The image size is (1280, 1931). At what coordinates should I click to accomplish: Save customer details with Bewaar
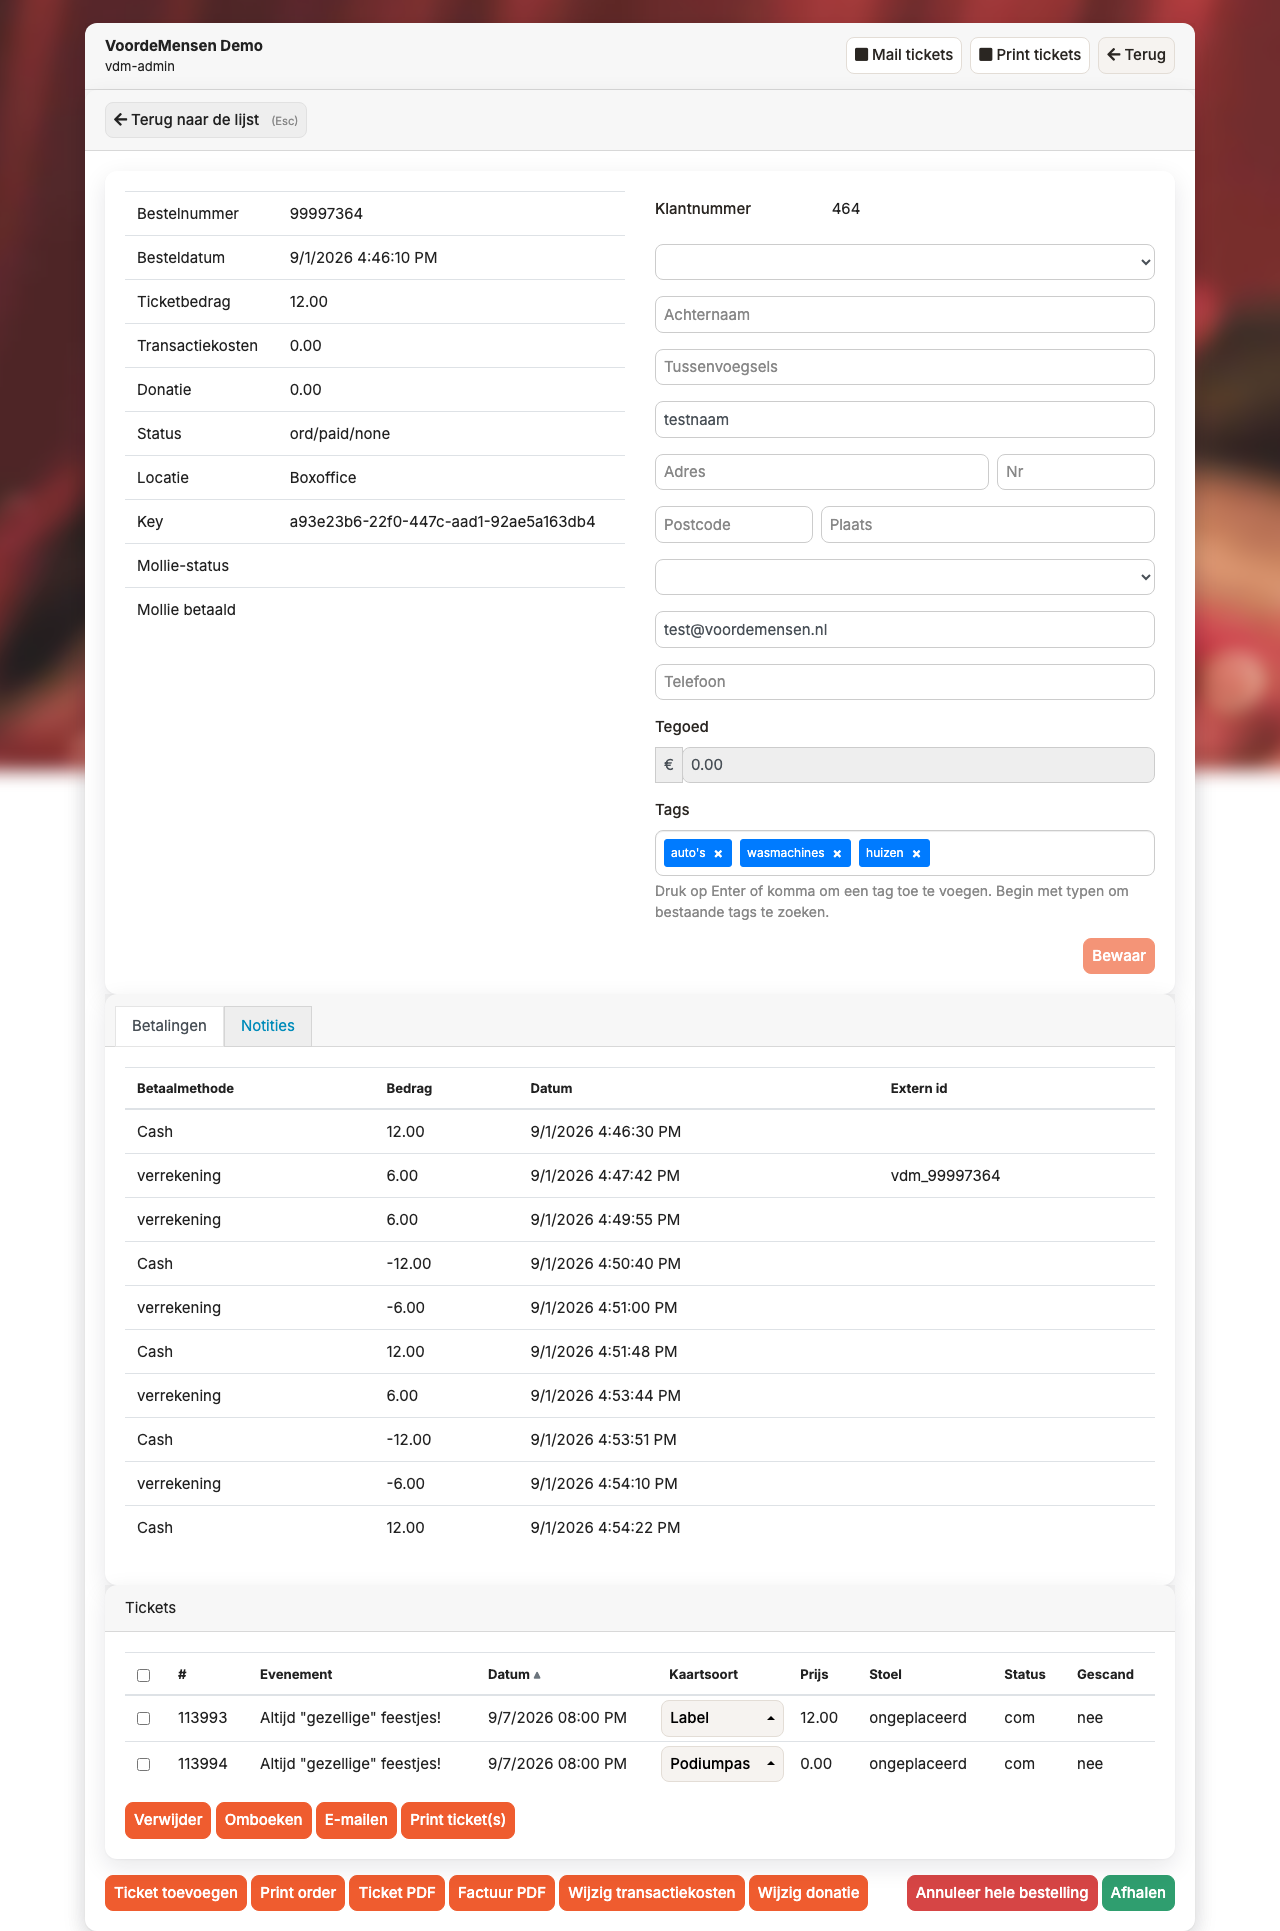[1119, 956]
